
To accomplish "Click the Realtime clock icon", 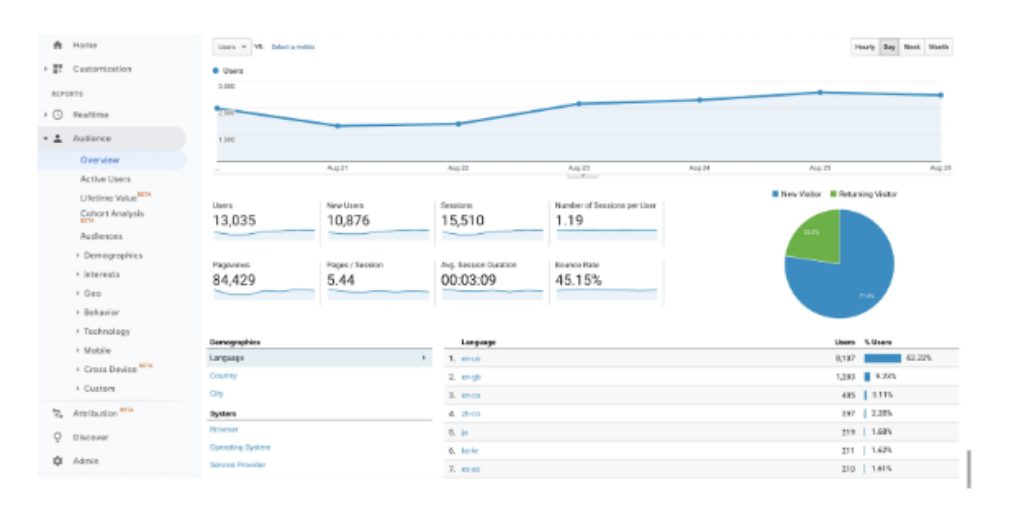I will click(x=58, y=114).
